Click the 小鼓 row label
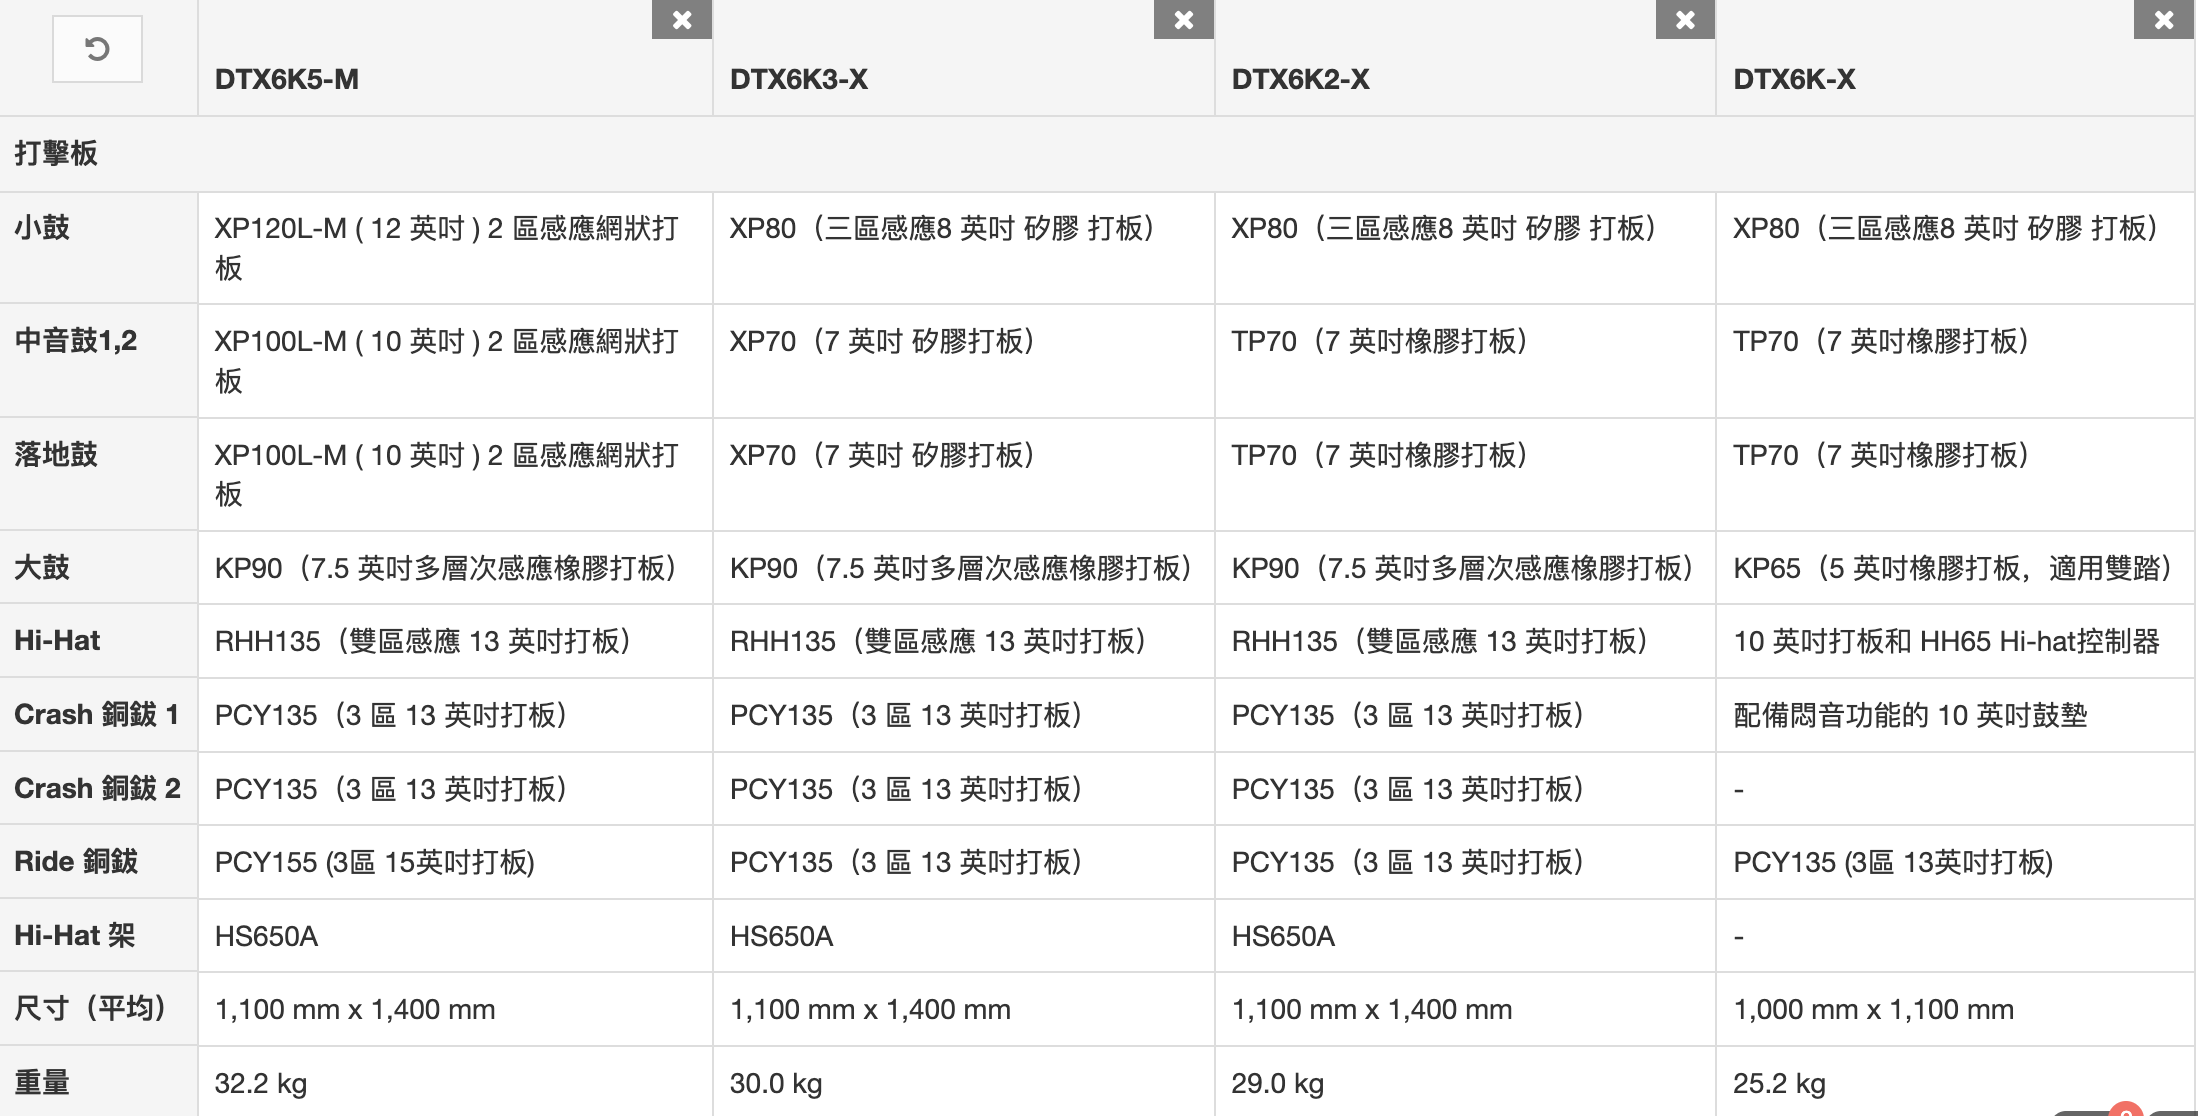 tap(42, 227)
